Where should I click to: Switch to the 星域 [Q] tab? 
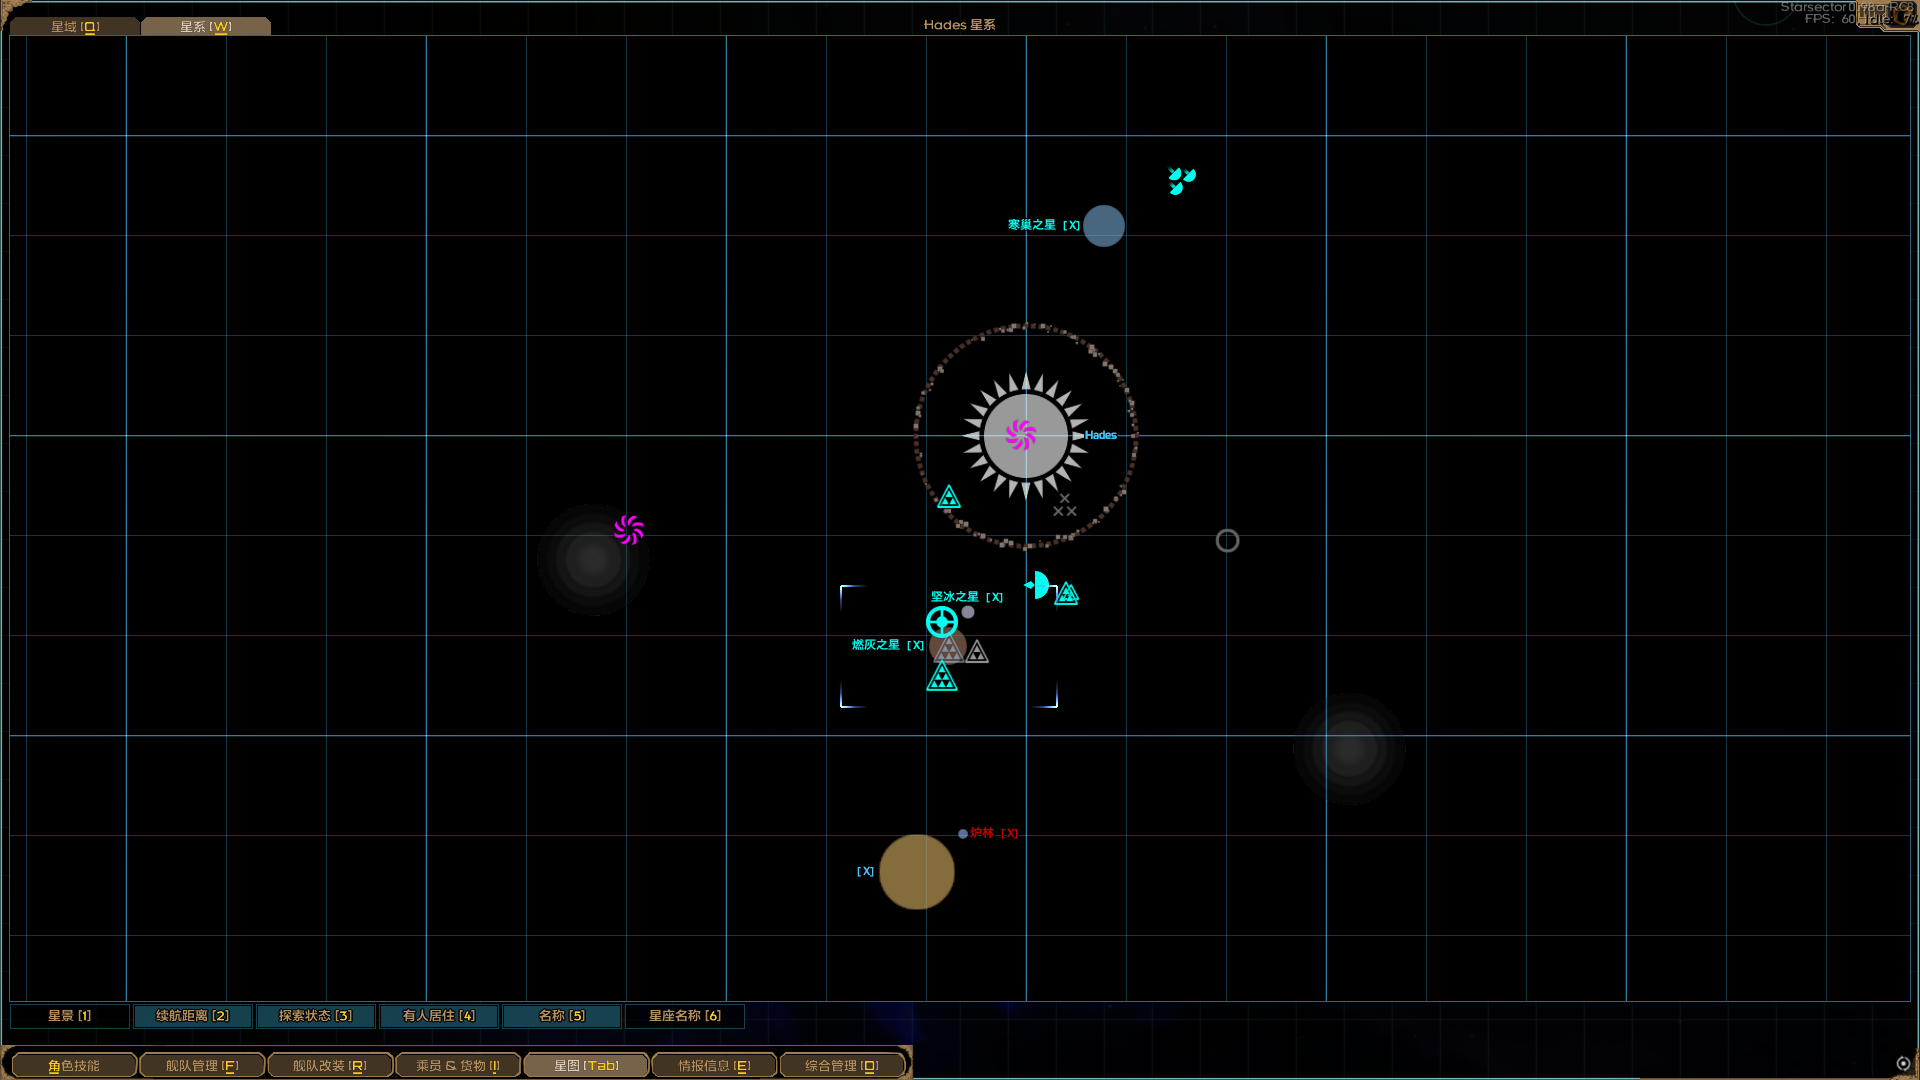pos(75,27)
